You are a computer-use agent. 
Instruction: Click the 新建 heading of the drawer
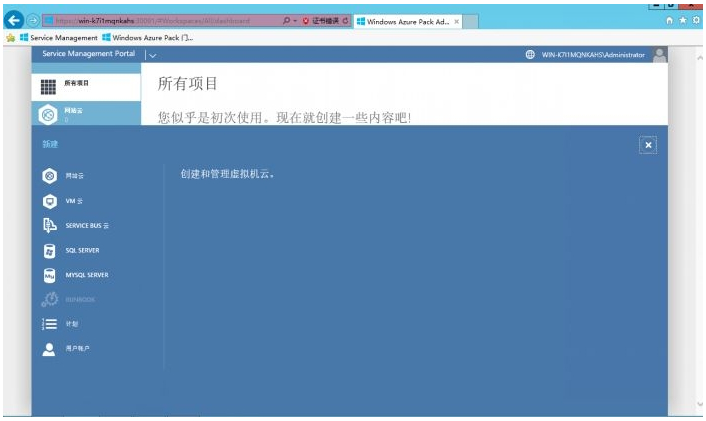tap(50, 144)
